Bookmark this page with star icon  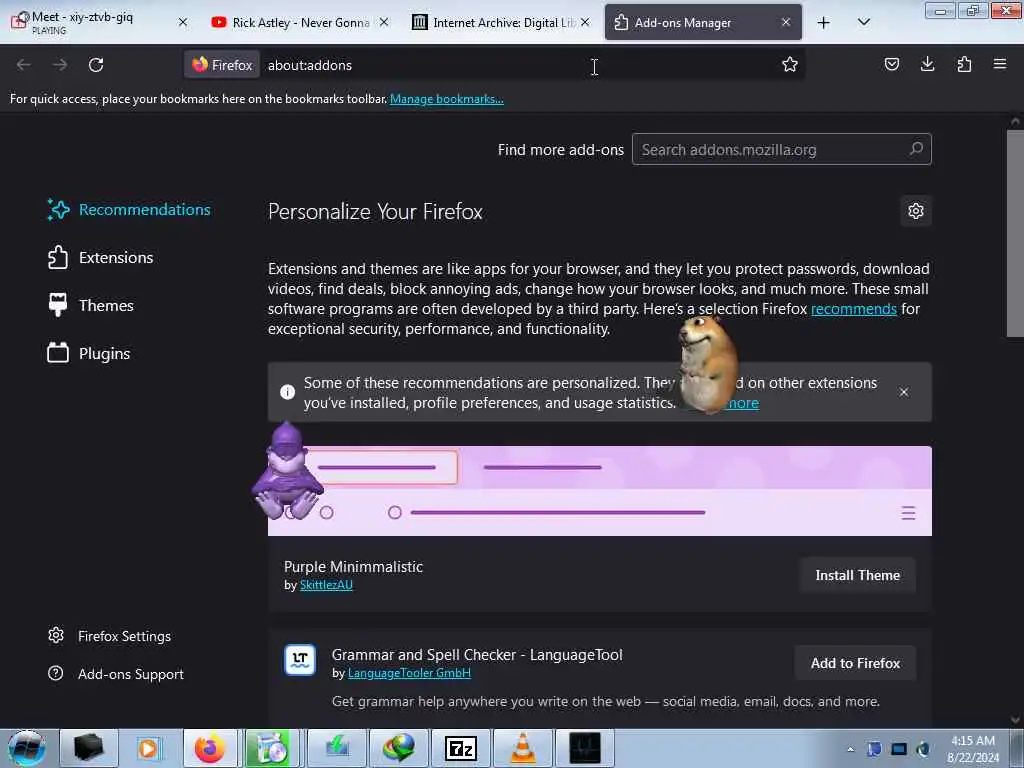coord(790,64)
